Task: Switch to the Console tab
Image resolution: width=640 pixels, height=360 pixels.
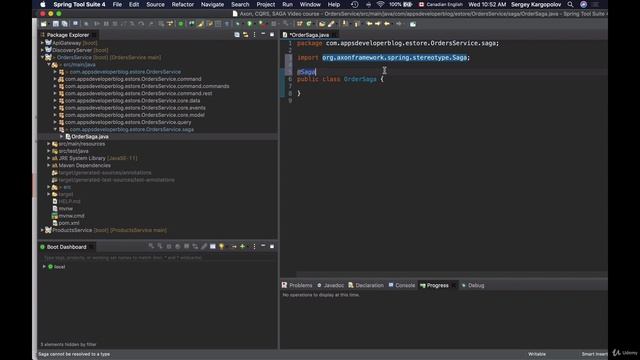Action: tap(402, 285)
